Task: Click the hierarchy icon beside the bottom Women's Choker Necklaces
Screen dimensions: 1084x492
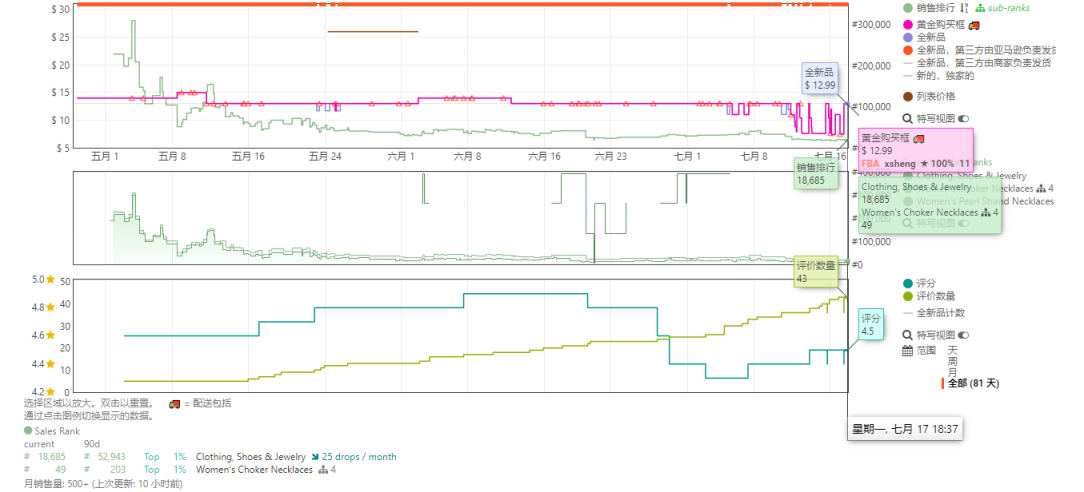Action: pyautogui.click(x=322, y=470)
